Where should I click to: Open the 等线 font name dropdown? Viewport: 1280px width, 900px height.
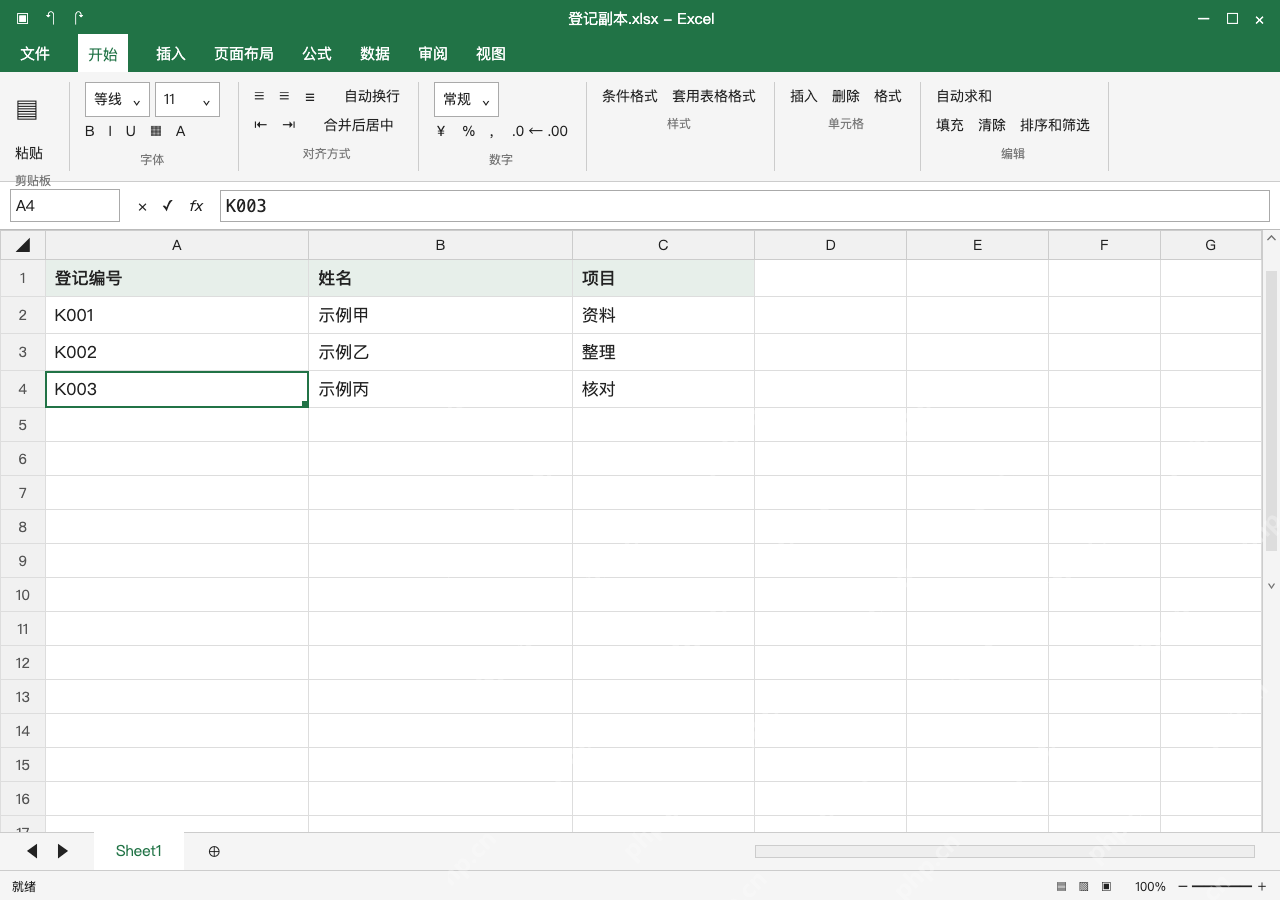pyautogui.click(x=118, y=99)
